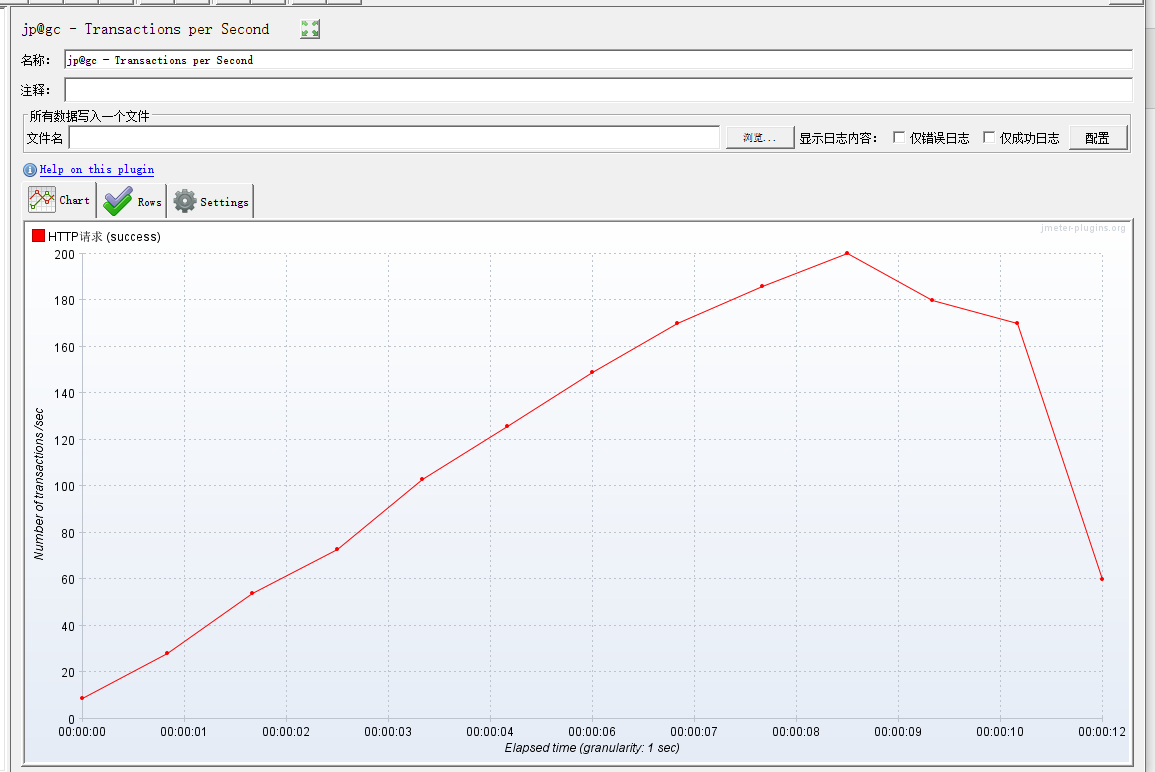Select the peak data point at 200
Screen dimensions: 1155x772
(x=847, y=253)
